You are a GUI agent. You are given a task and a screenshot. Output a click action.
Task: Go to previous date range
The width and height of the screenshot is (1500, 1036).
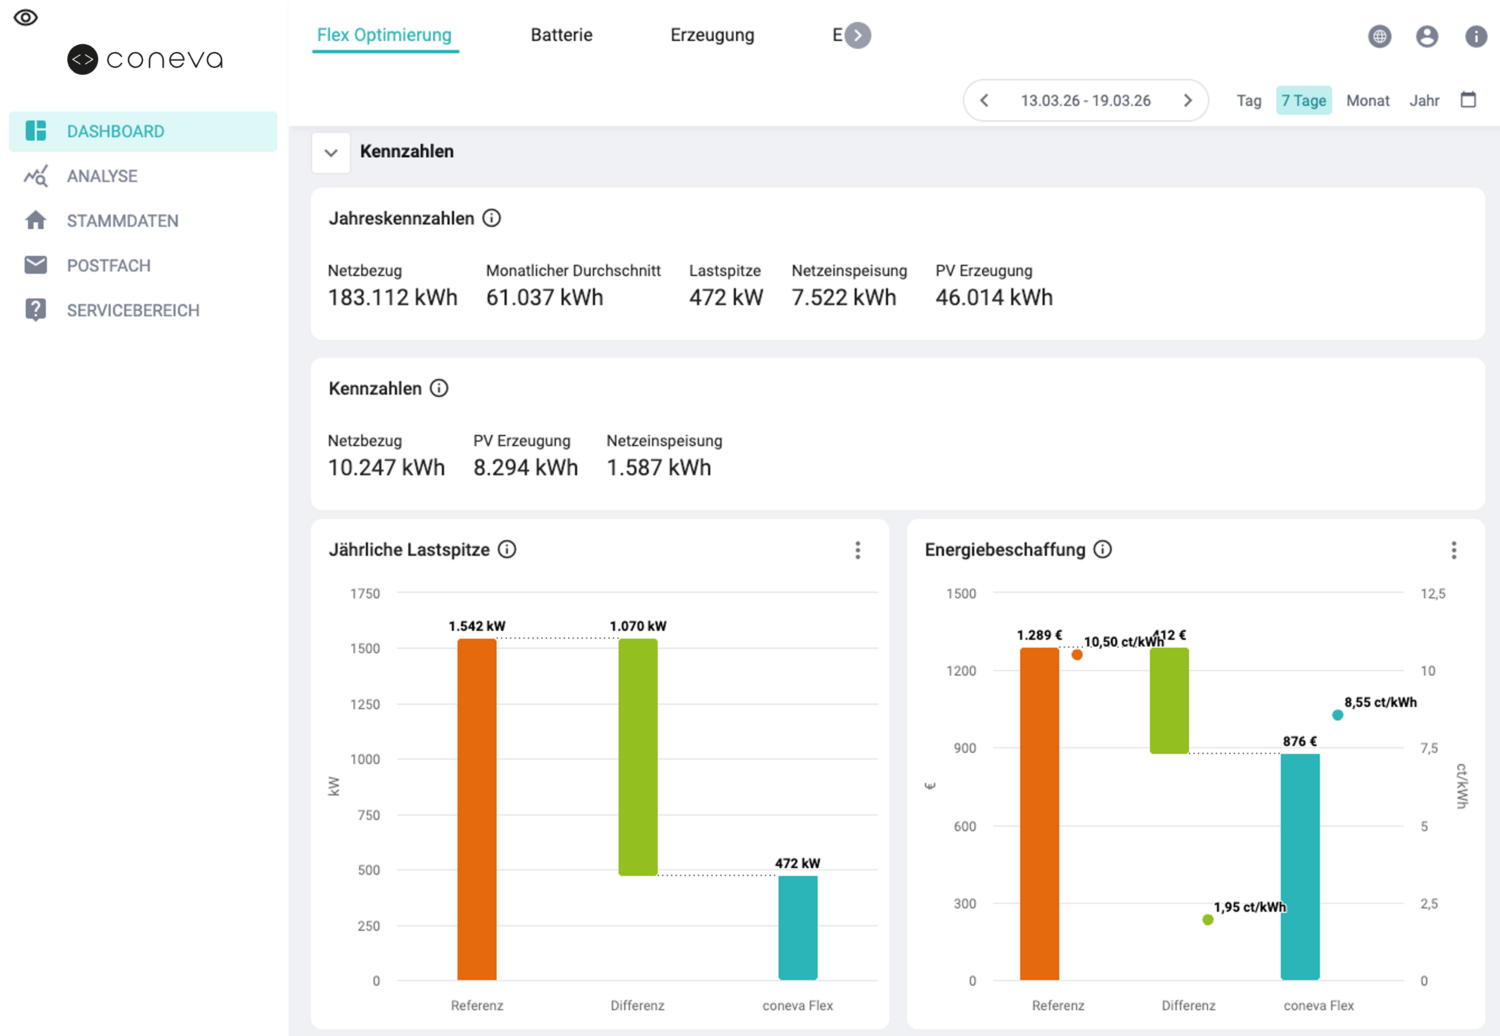984,100
